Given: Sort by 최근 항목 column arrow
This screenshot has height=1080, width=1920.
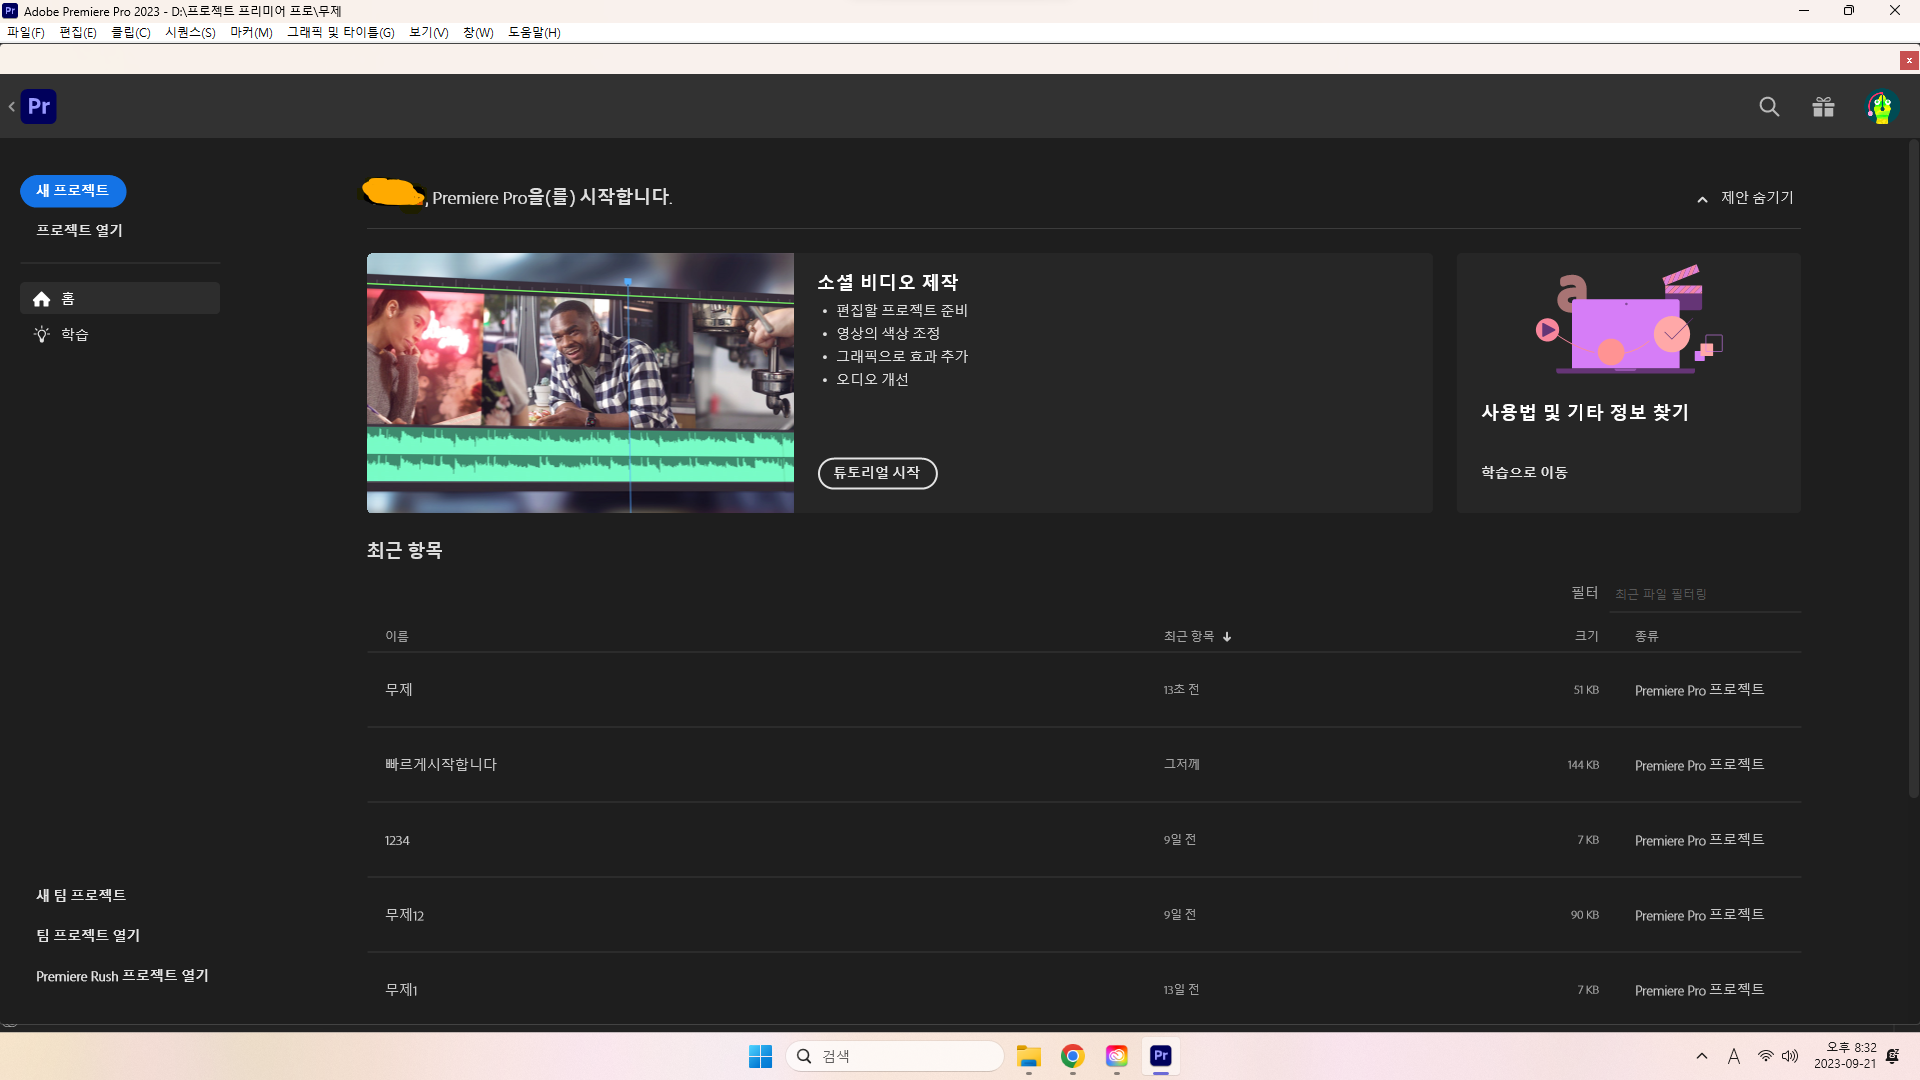Looking at the screenshot, I should [1227, 637].
